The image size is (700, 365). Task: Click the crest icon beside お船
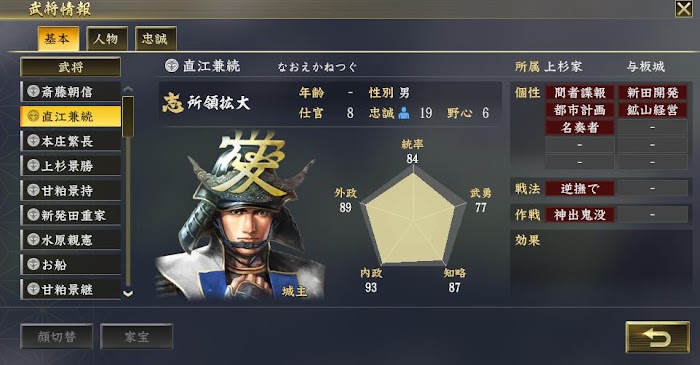click(33, 264)
